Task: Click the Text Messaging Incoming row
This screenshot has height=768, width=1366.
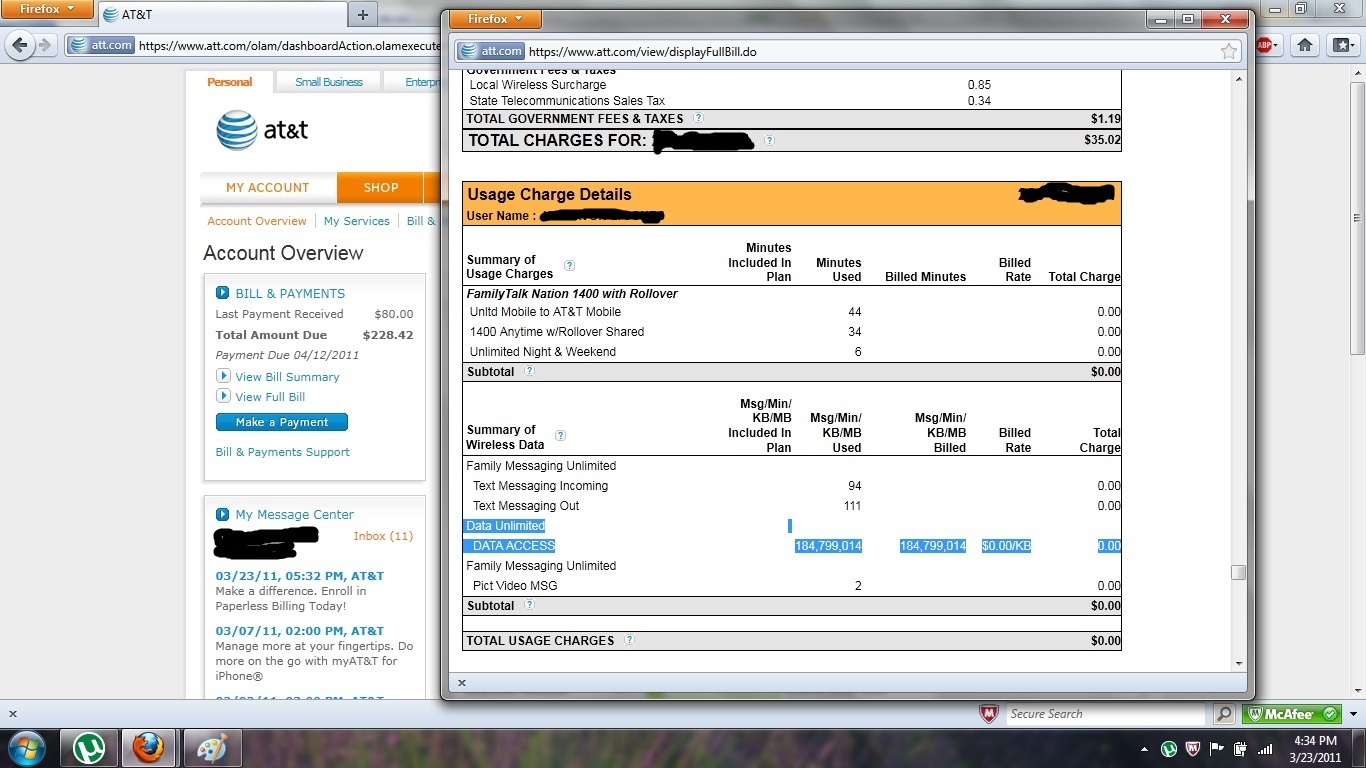Action: (x=792, y=486)
